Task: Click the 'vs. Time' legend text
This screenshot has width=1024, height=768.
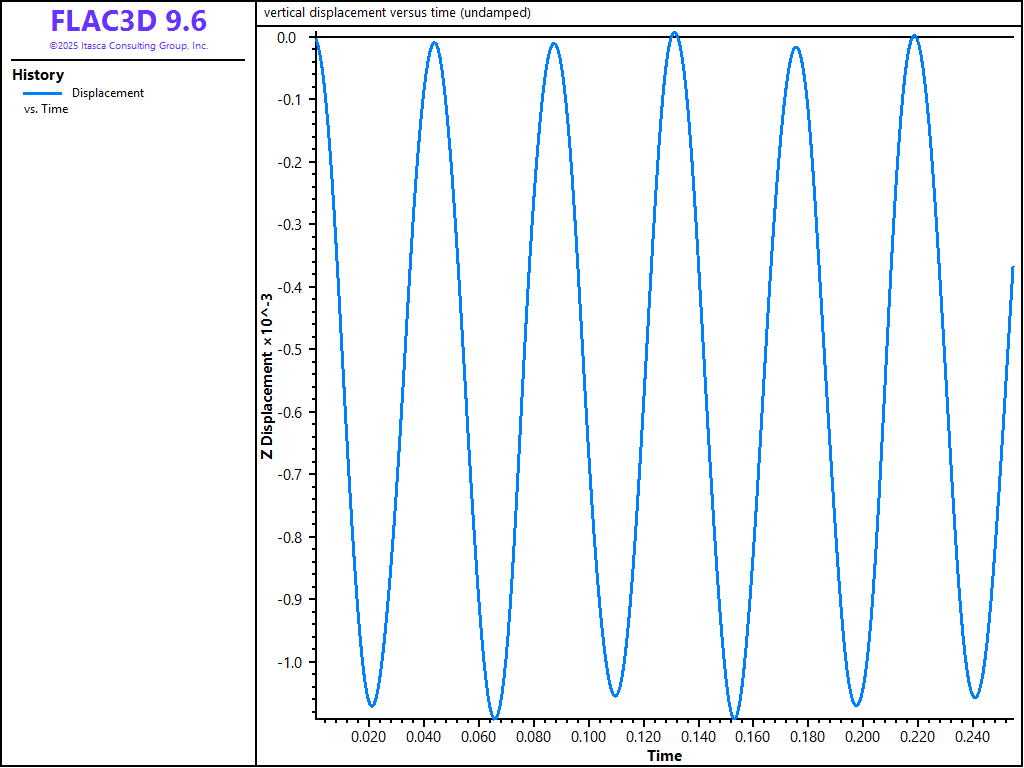Action: (x=46, y=109)
